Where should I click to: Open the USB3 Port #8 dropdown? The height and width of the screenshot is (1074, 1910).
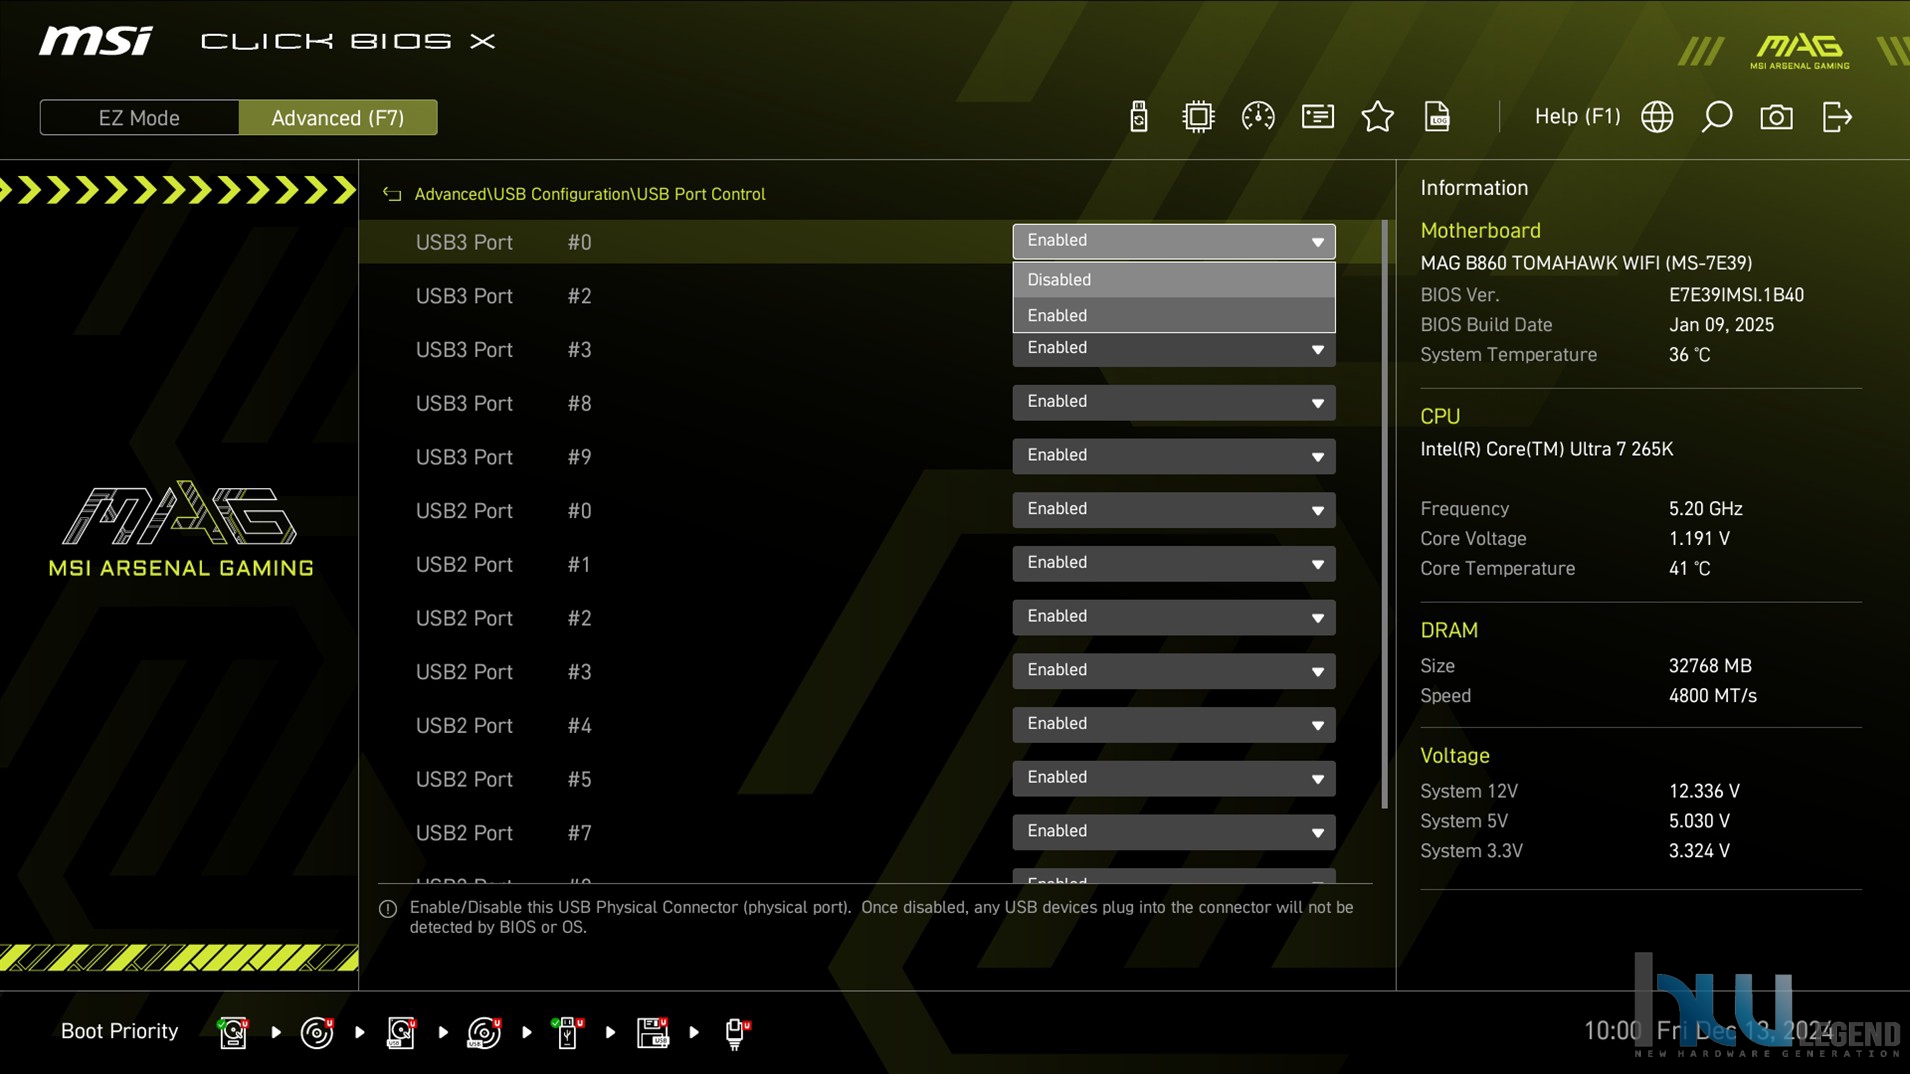point(1174,402)
